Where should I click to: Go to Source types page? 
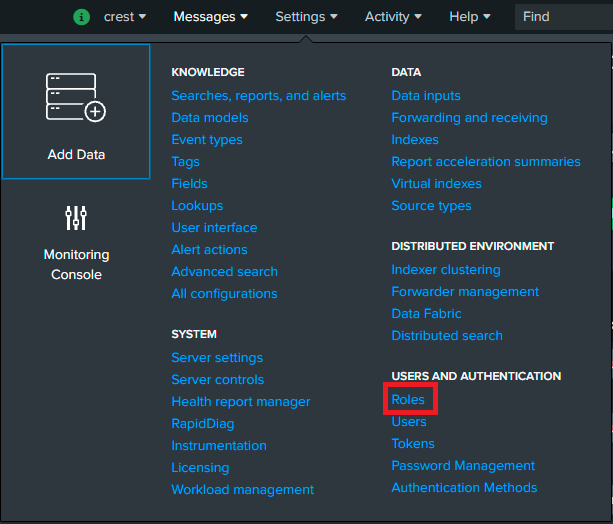tap(431, 206)
